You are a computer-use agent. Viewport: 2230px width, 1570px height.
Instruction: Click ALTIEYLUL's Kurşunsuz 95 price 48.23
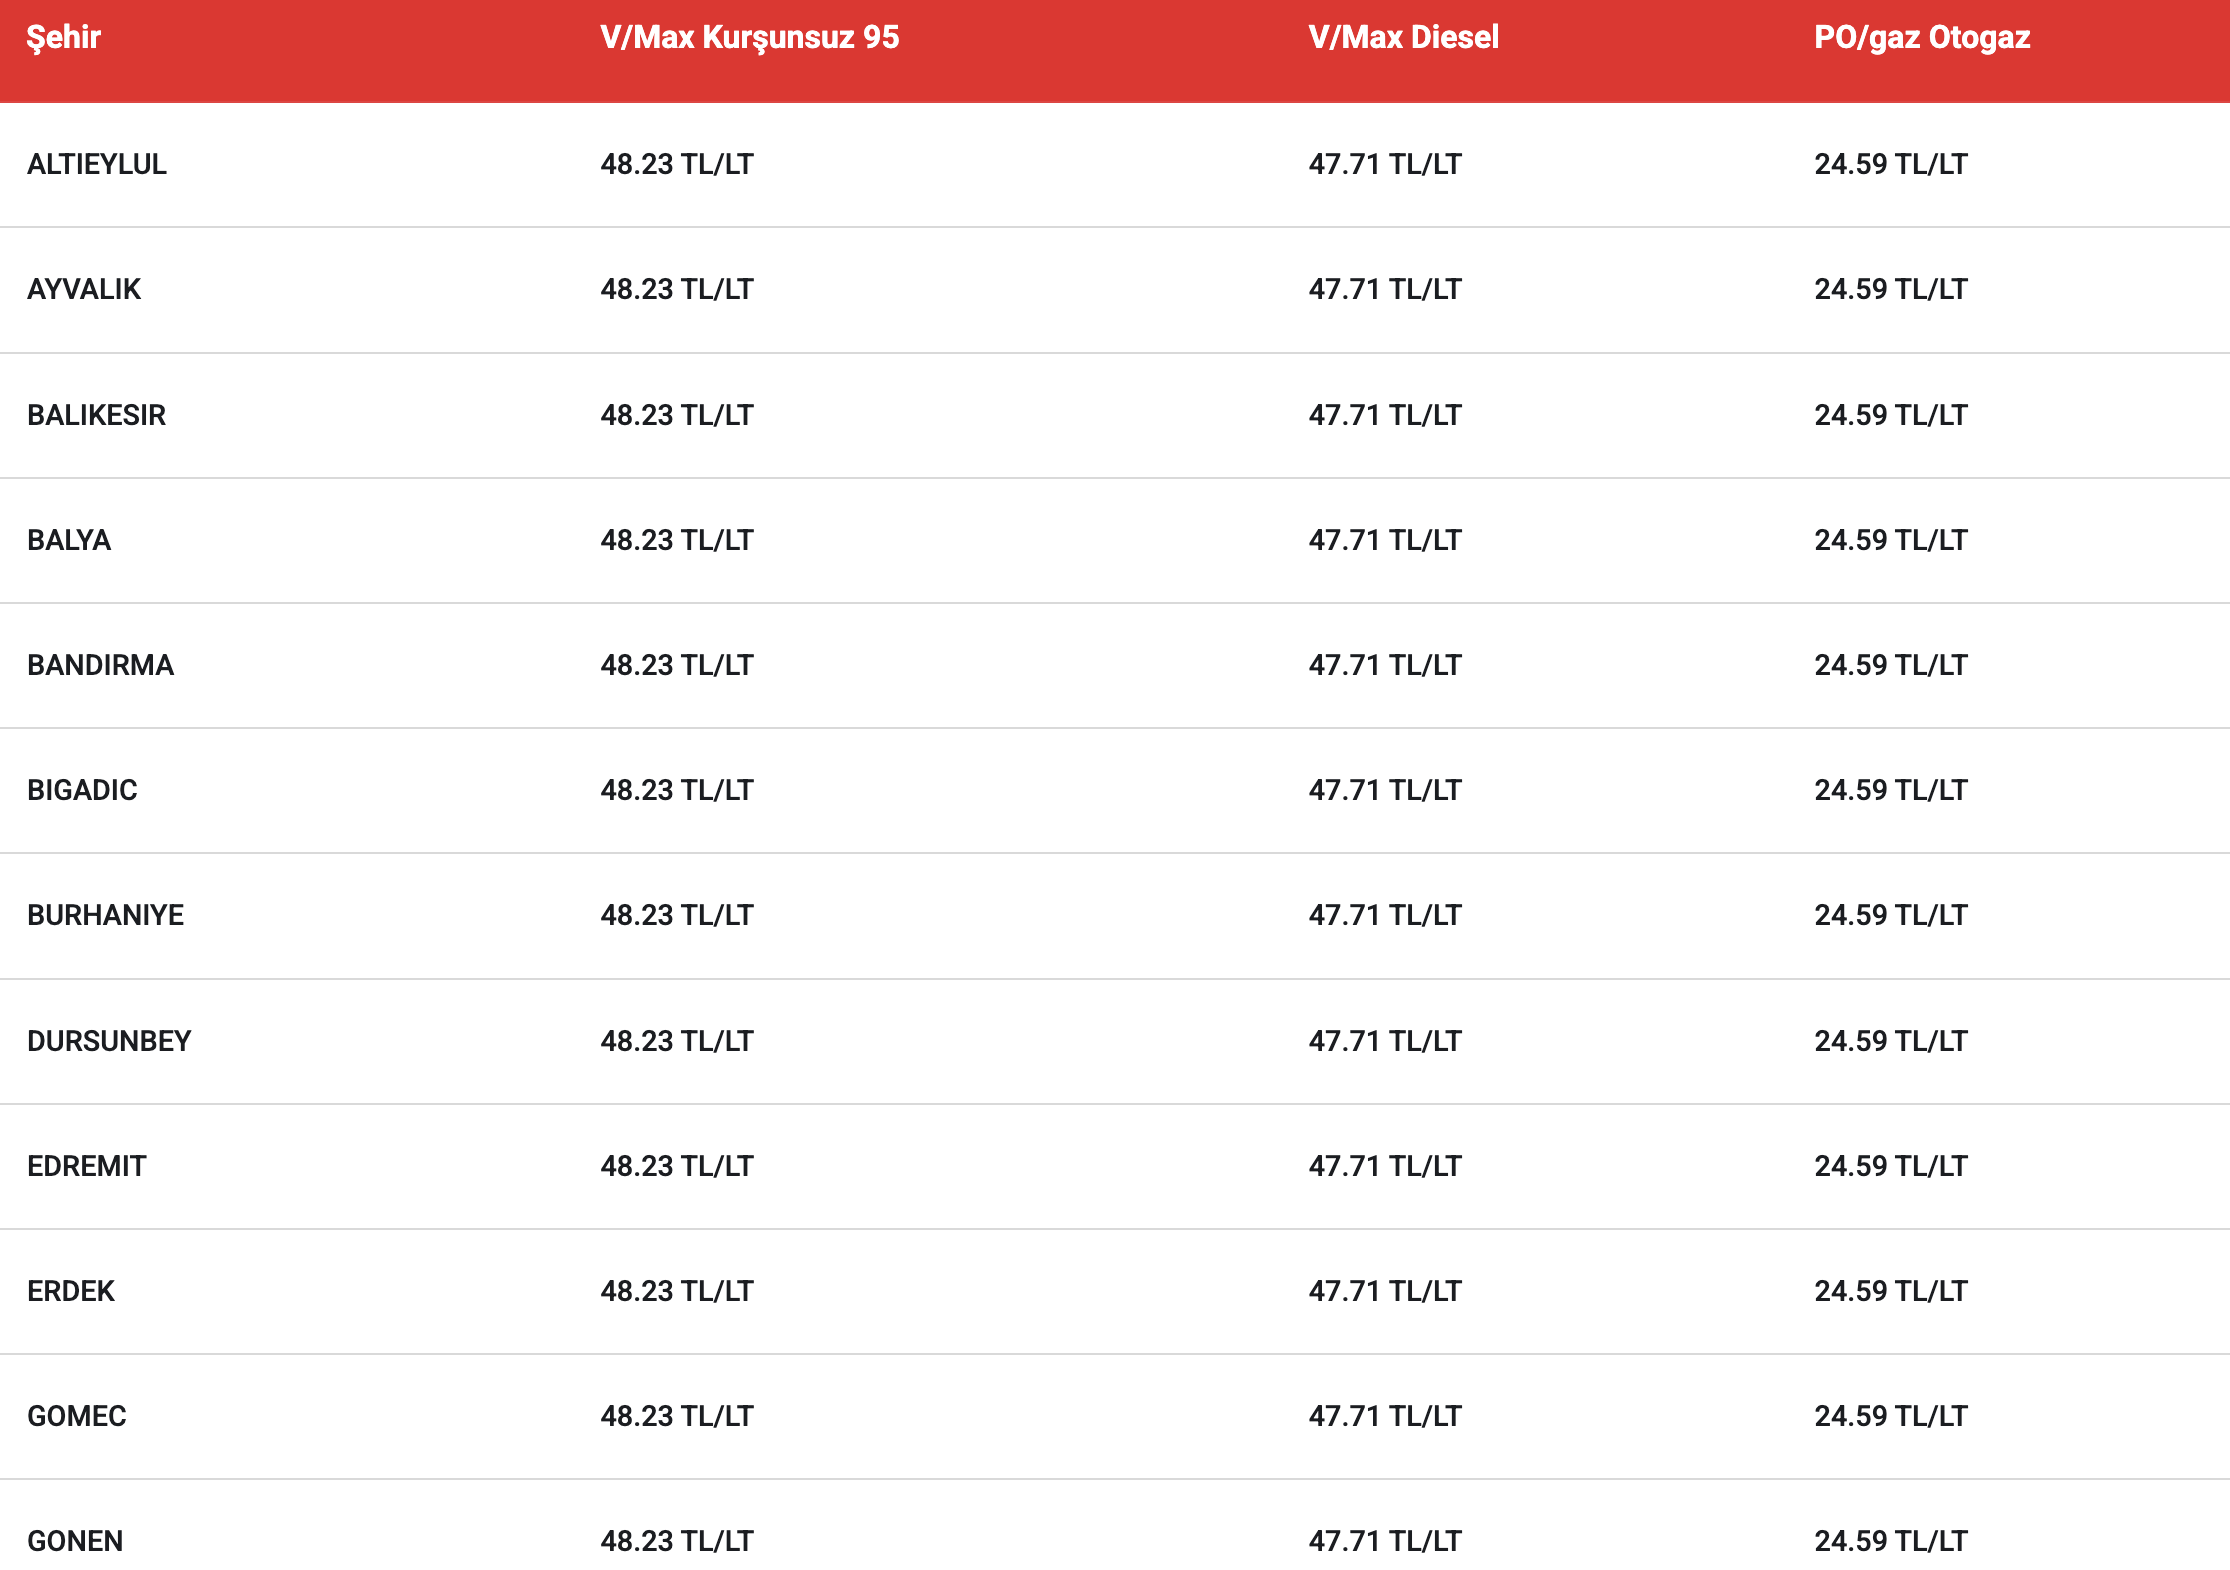tap(677, 164)
